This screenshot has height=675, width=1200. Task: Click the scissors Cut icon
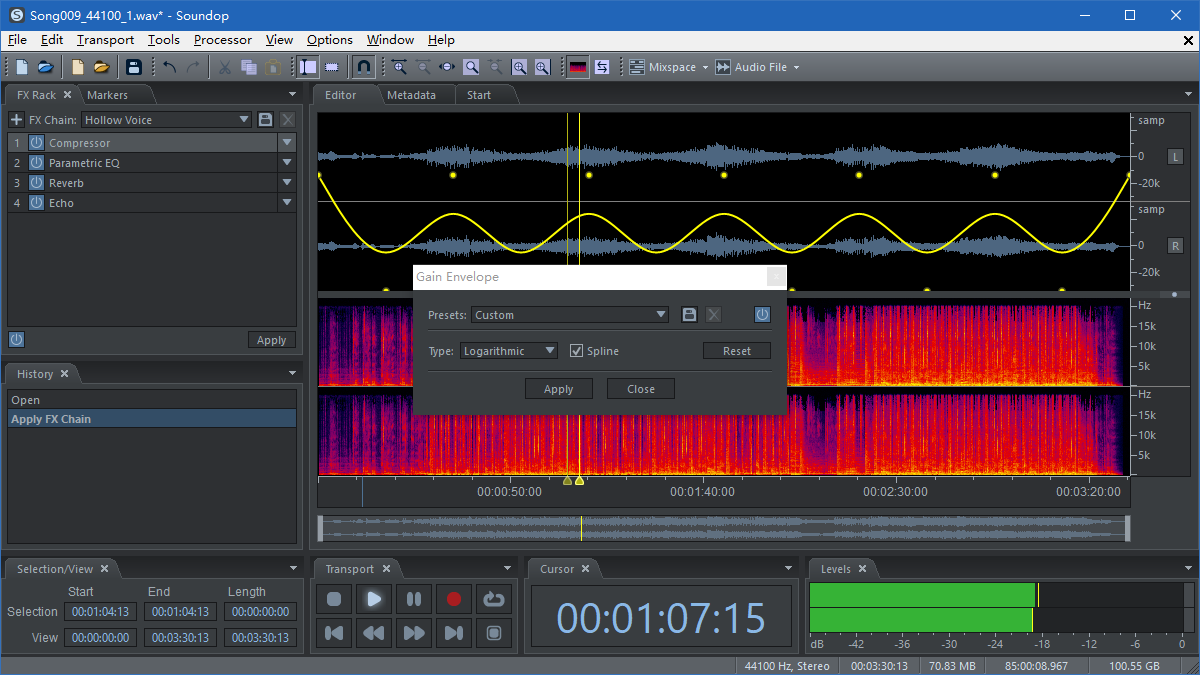(223, 66)
